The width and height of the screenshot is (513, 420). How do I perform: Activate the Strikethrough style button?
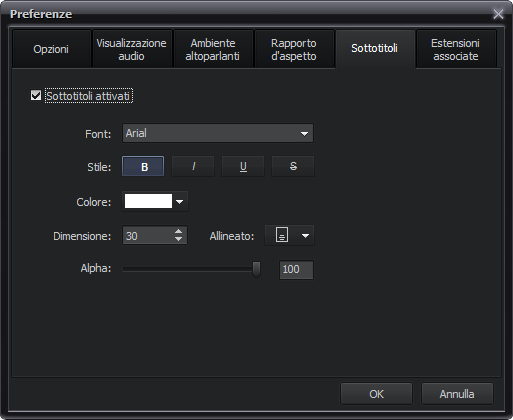tap(293, 166)
